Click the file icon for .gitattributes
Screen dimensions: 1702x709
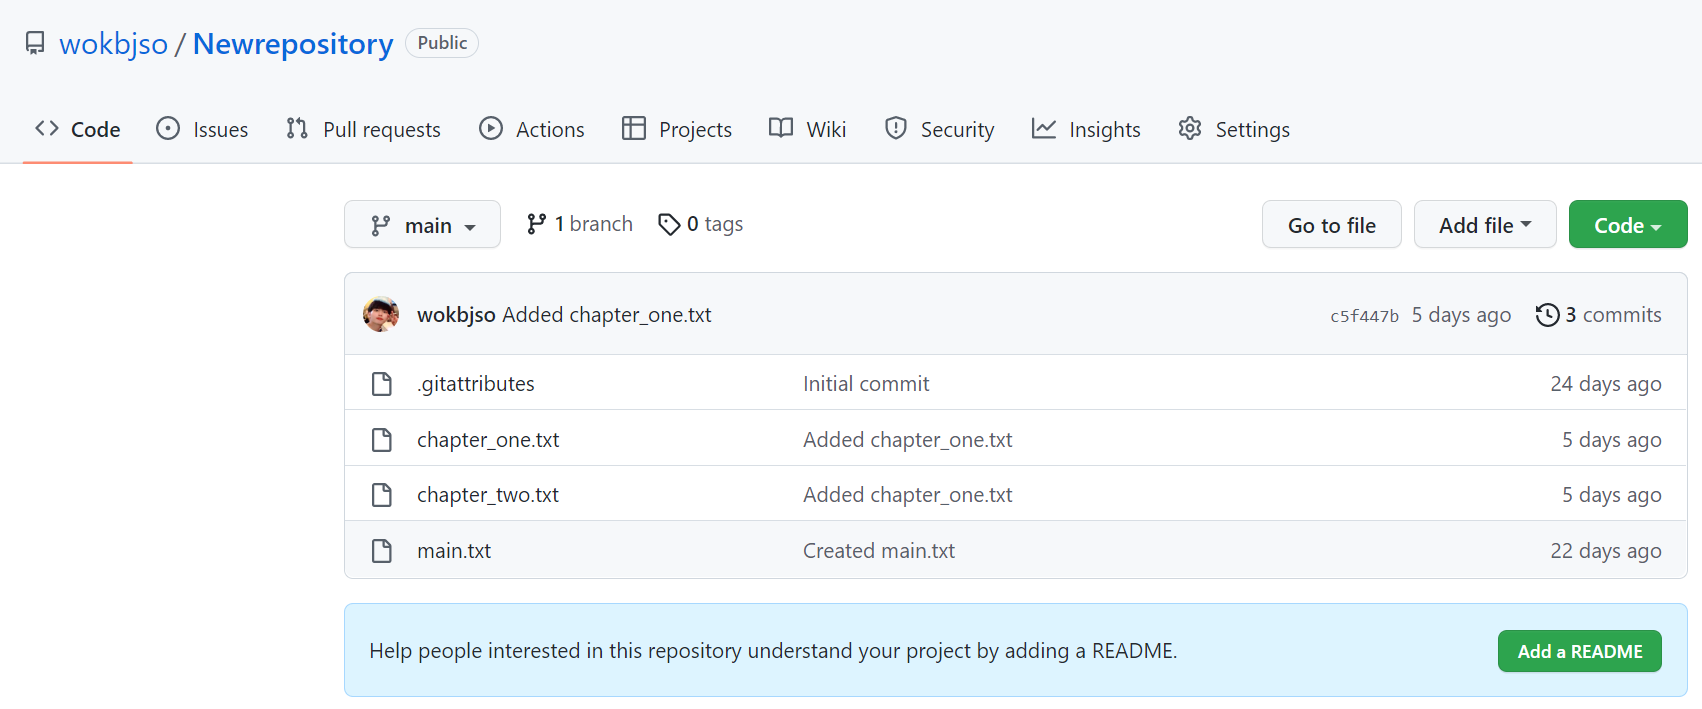pyautogui.click(x=382, y=384)
